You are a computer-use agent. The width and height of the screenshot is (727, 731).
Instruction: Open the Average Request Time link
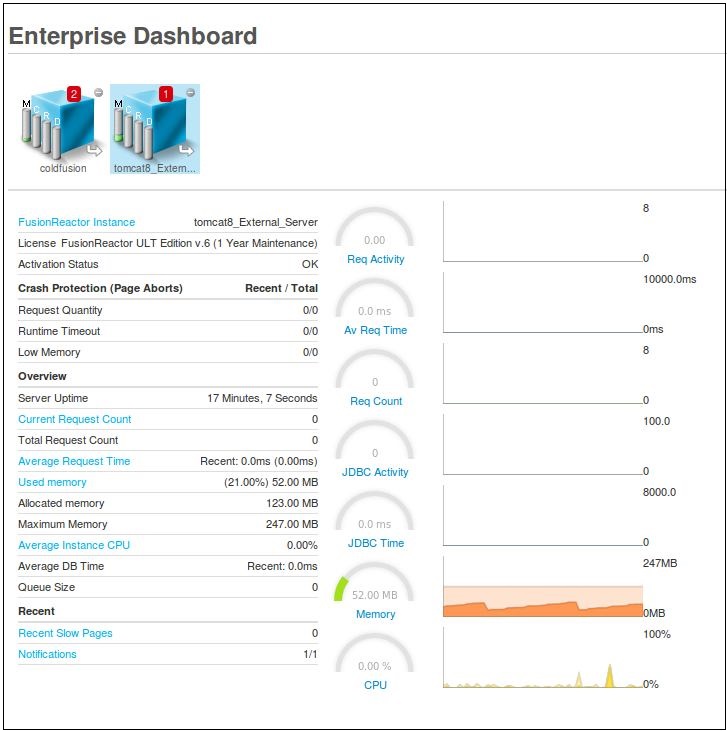(x=74, y=461)
